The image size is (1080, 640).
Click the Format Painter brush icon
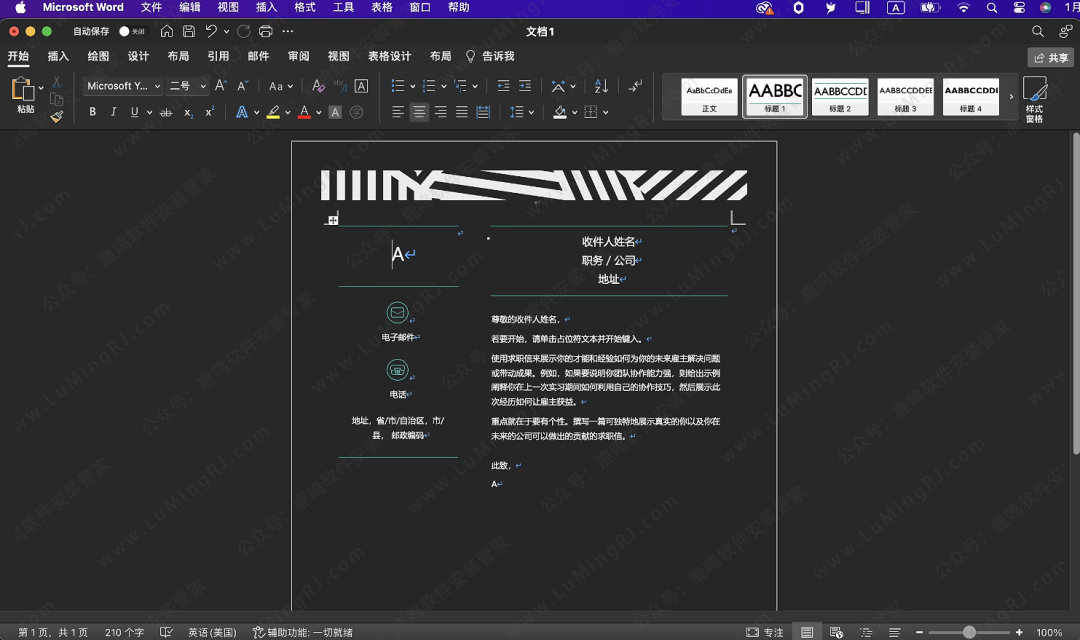57,116
